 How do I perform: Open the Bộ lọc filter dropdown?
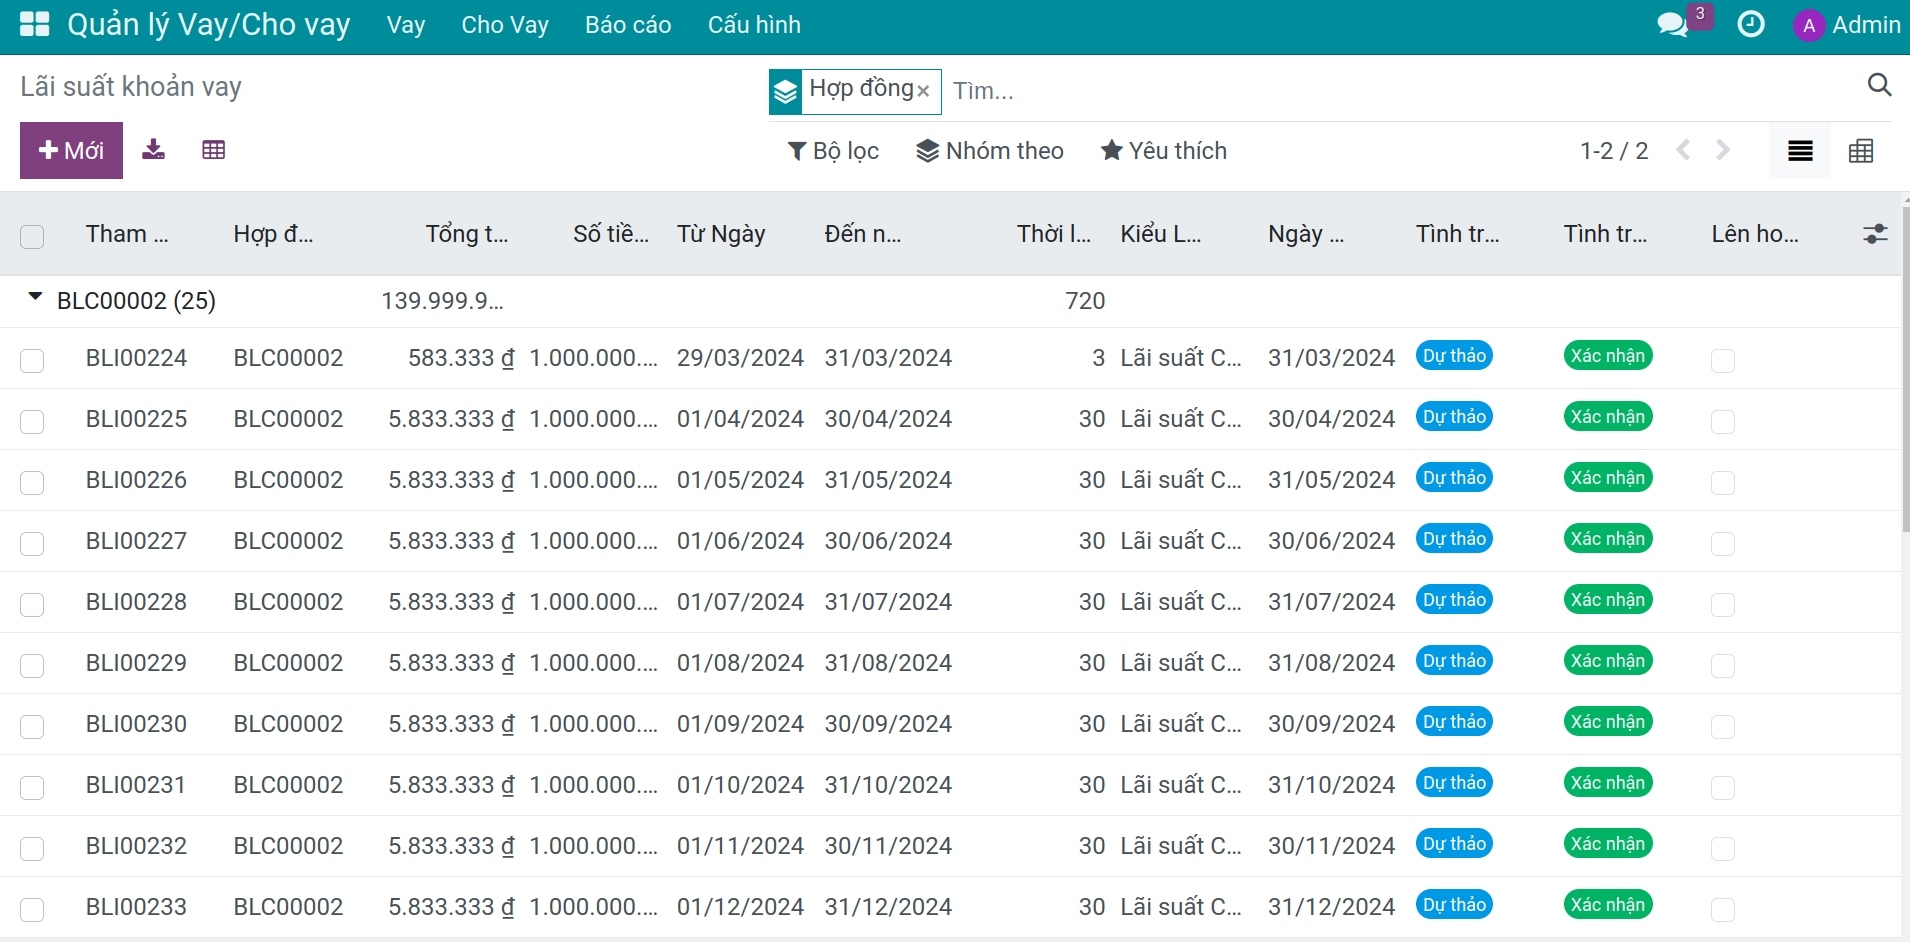[833, 151]
